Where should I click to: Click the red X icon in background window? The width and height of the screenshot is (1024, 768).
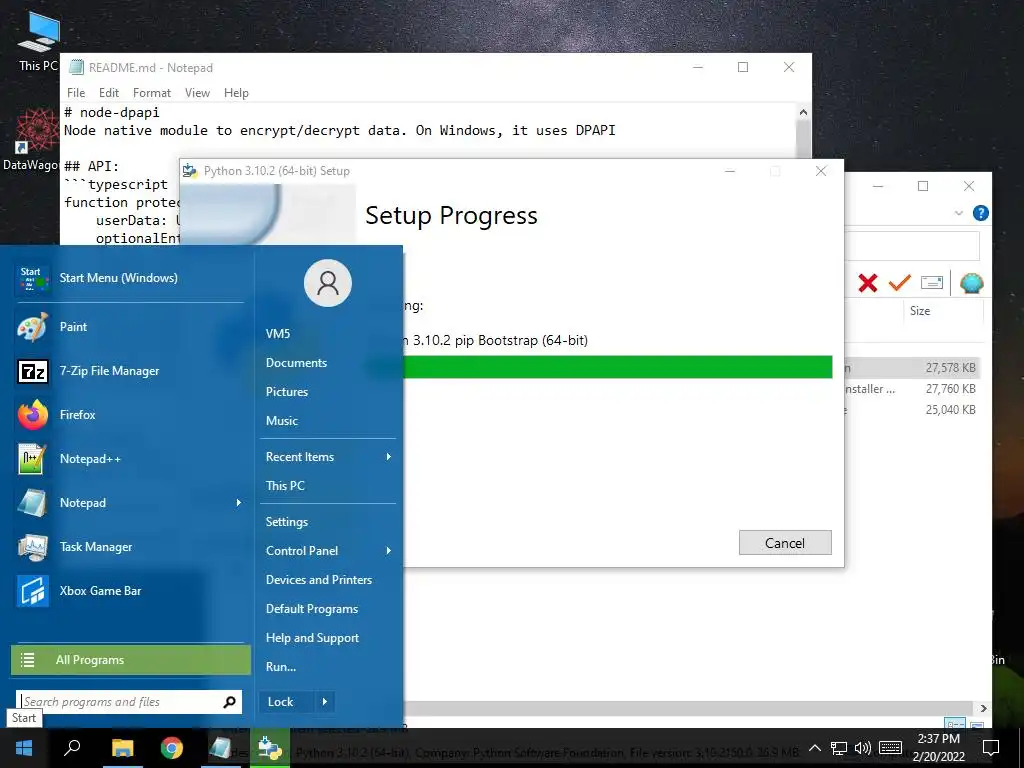[867, 283]
